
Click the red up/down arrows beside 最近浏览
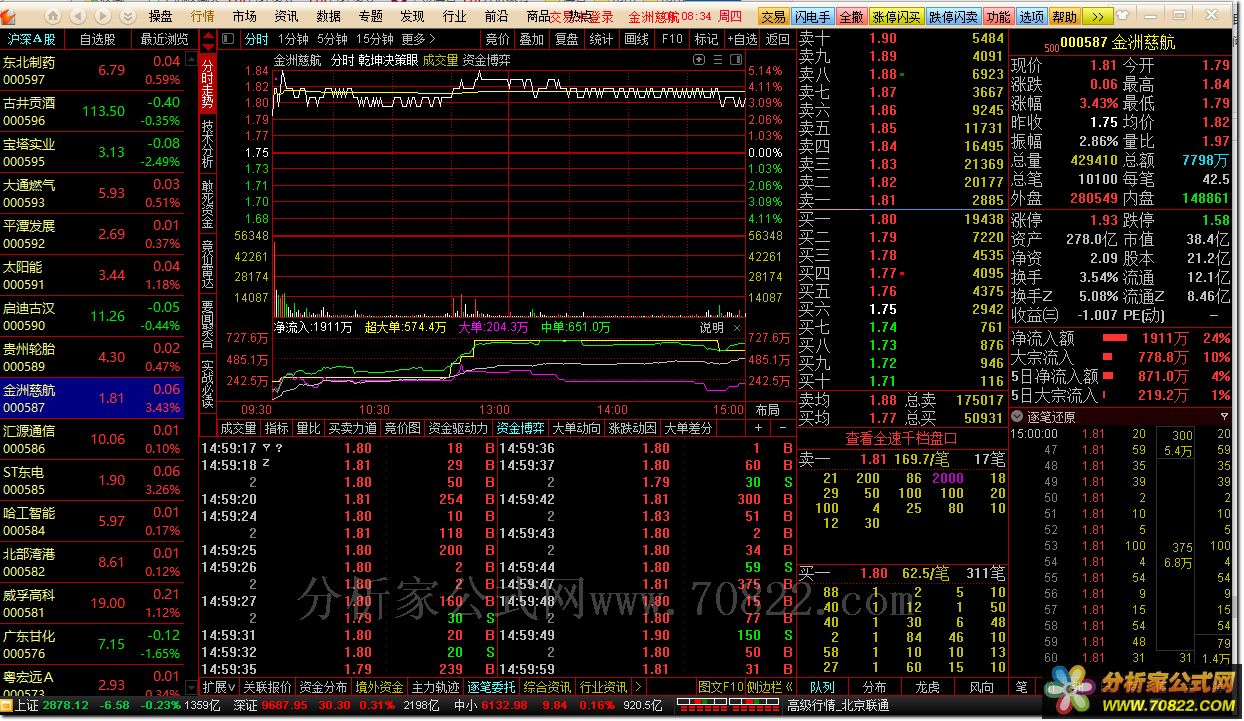pos(208,39)
